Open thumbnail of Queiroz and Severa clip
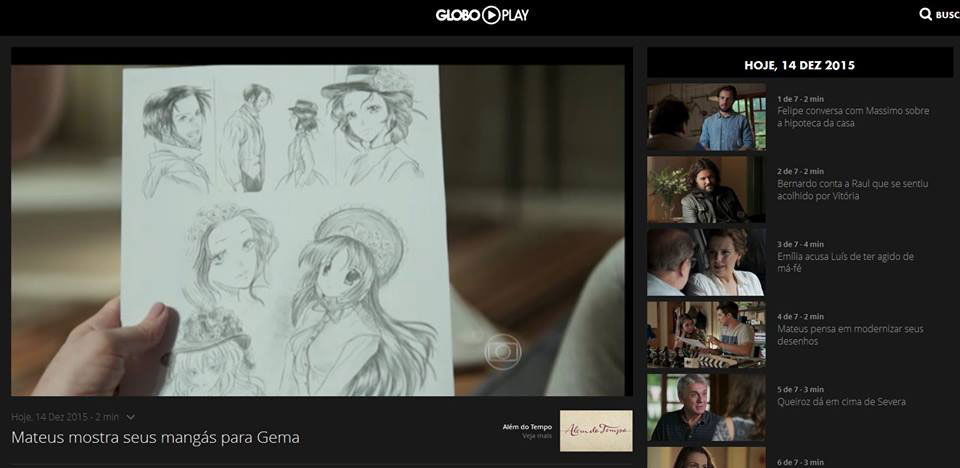Viewport: 960px width, 468px height. click(706, 406)
